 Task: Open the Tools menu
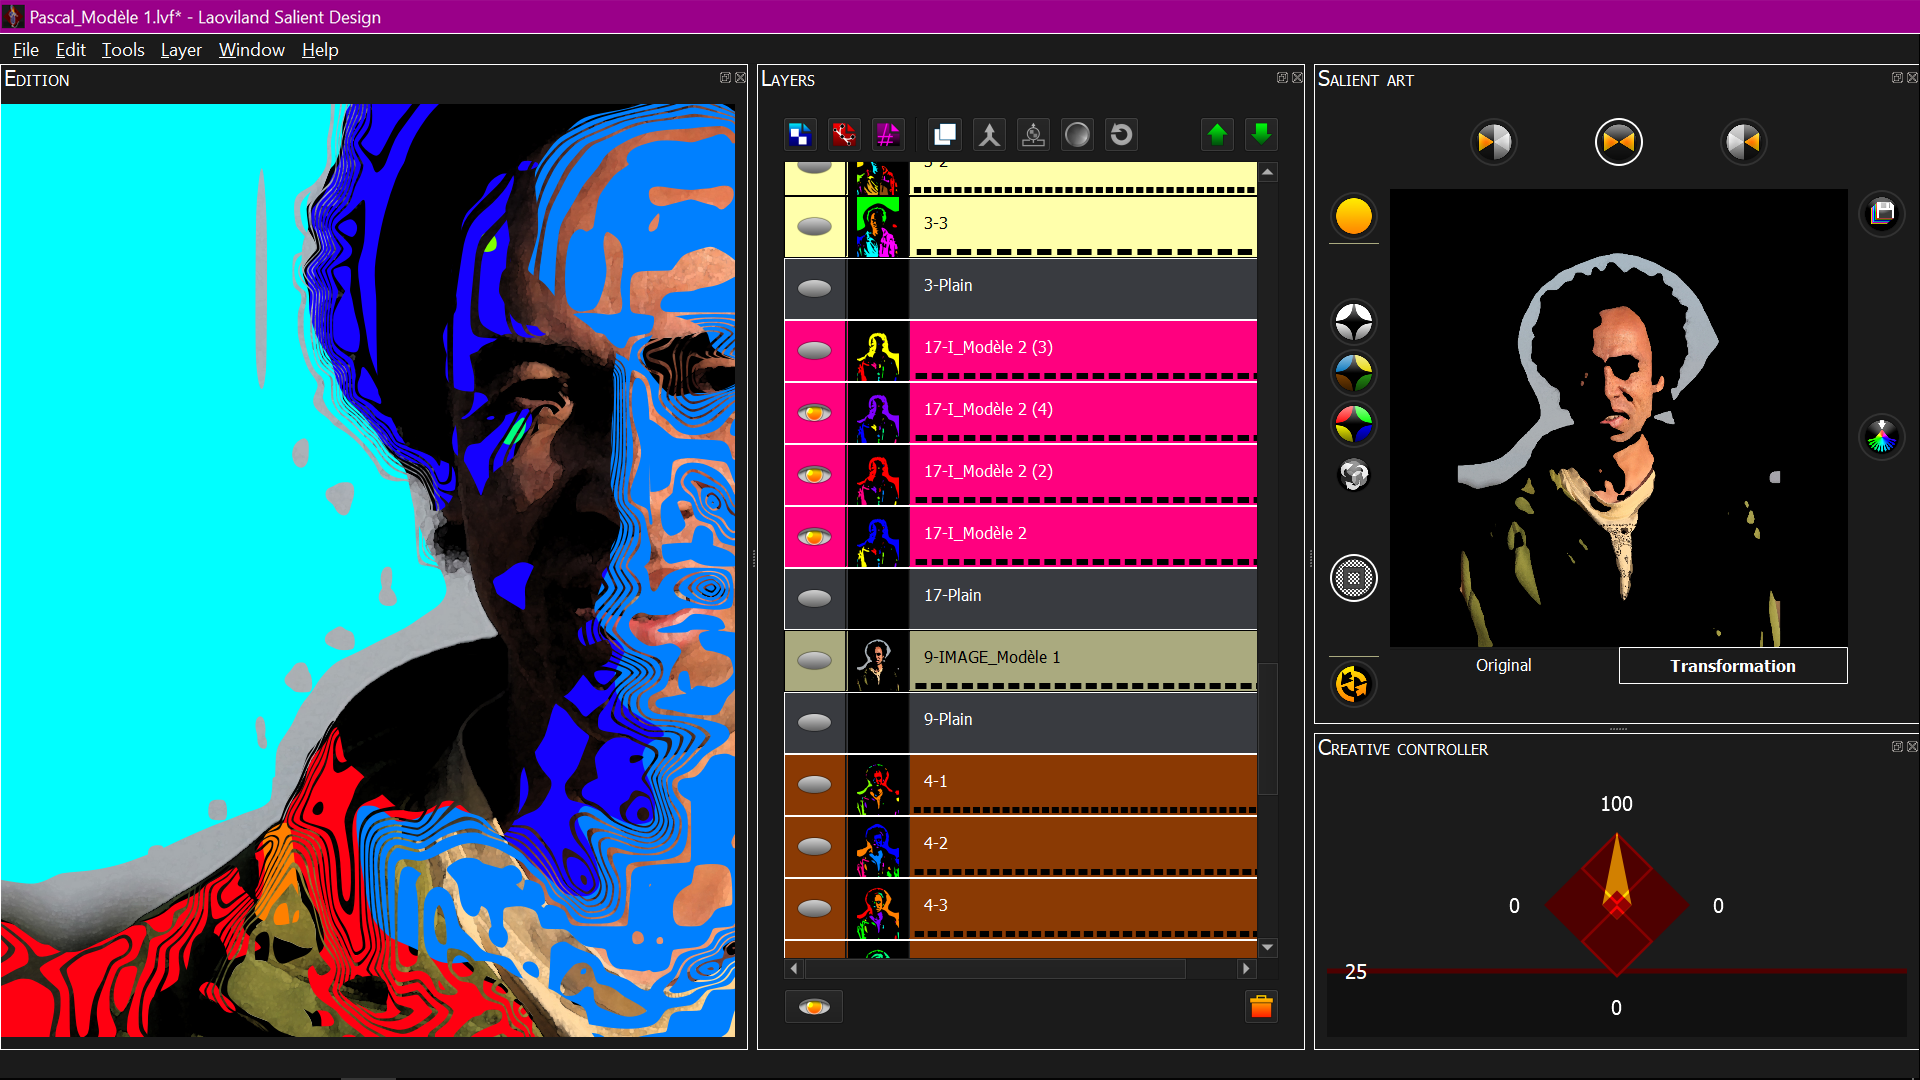tap(123, 50)
